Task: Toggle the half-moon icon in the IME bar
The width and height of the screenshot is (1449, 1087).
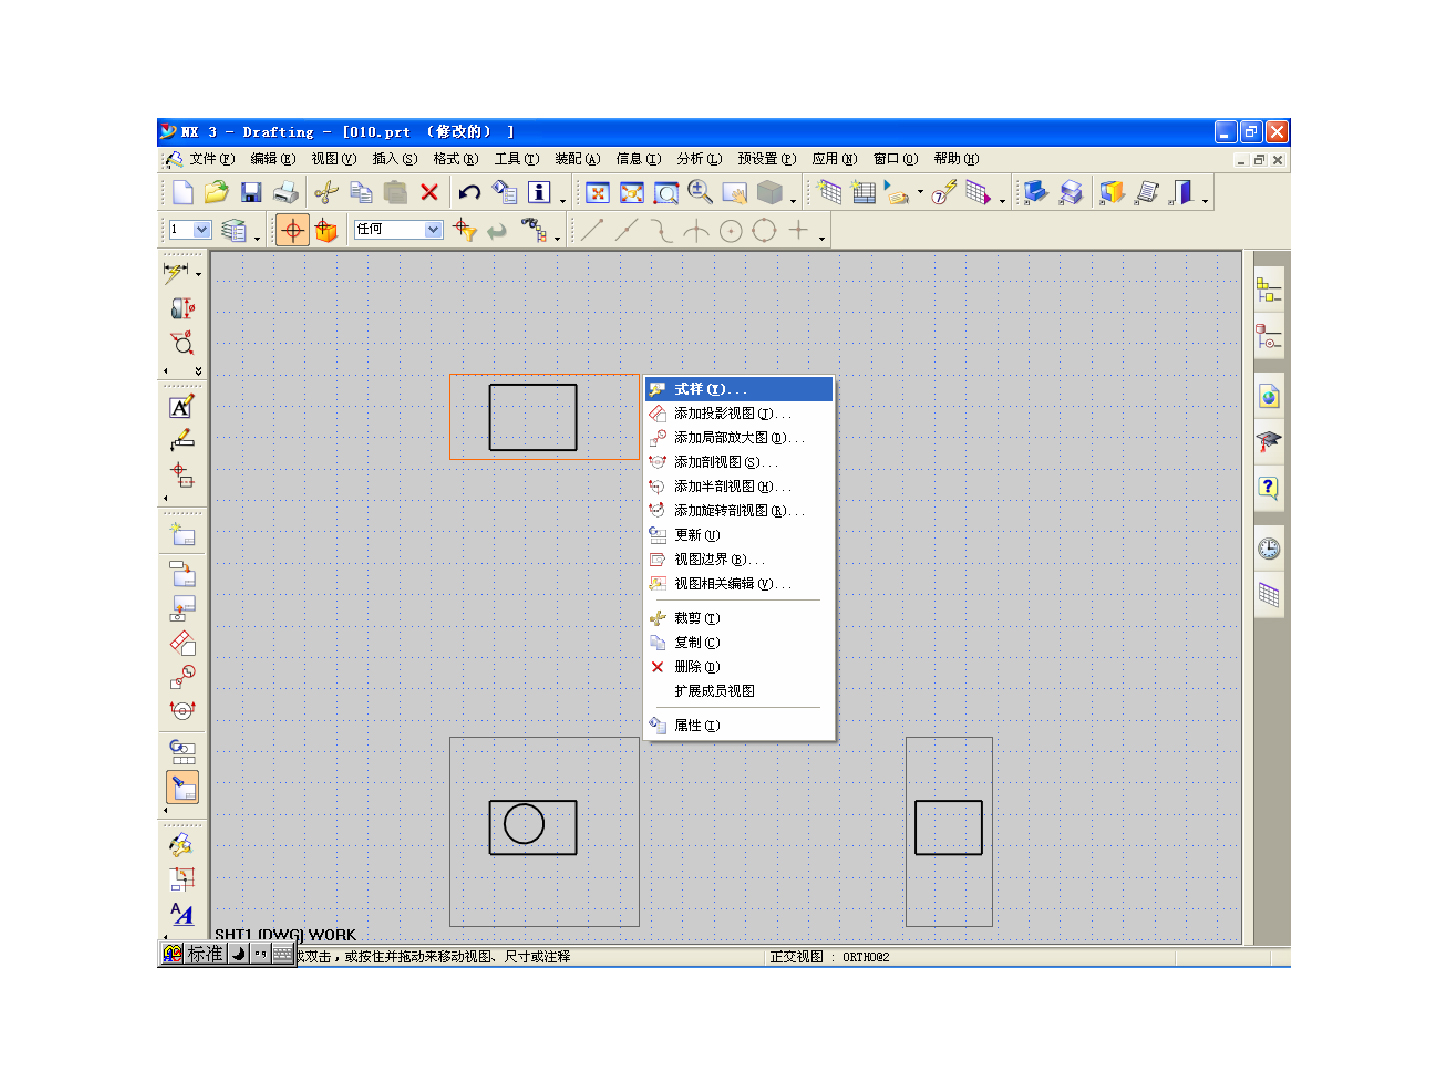Action: (238, 954)
